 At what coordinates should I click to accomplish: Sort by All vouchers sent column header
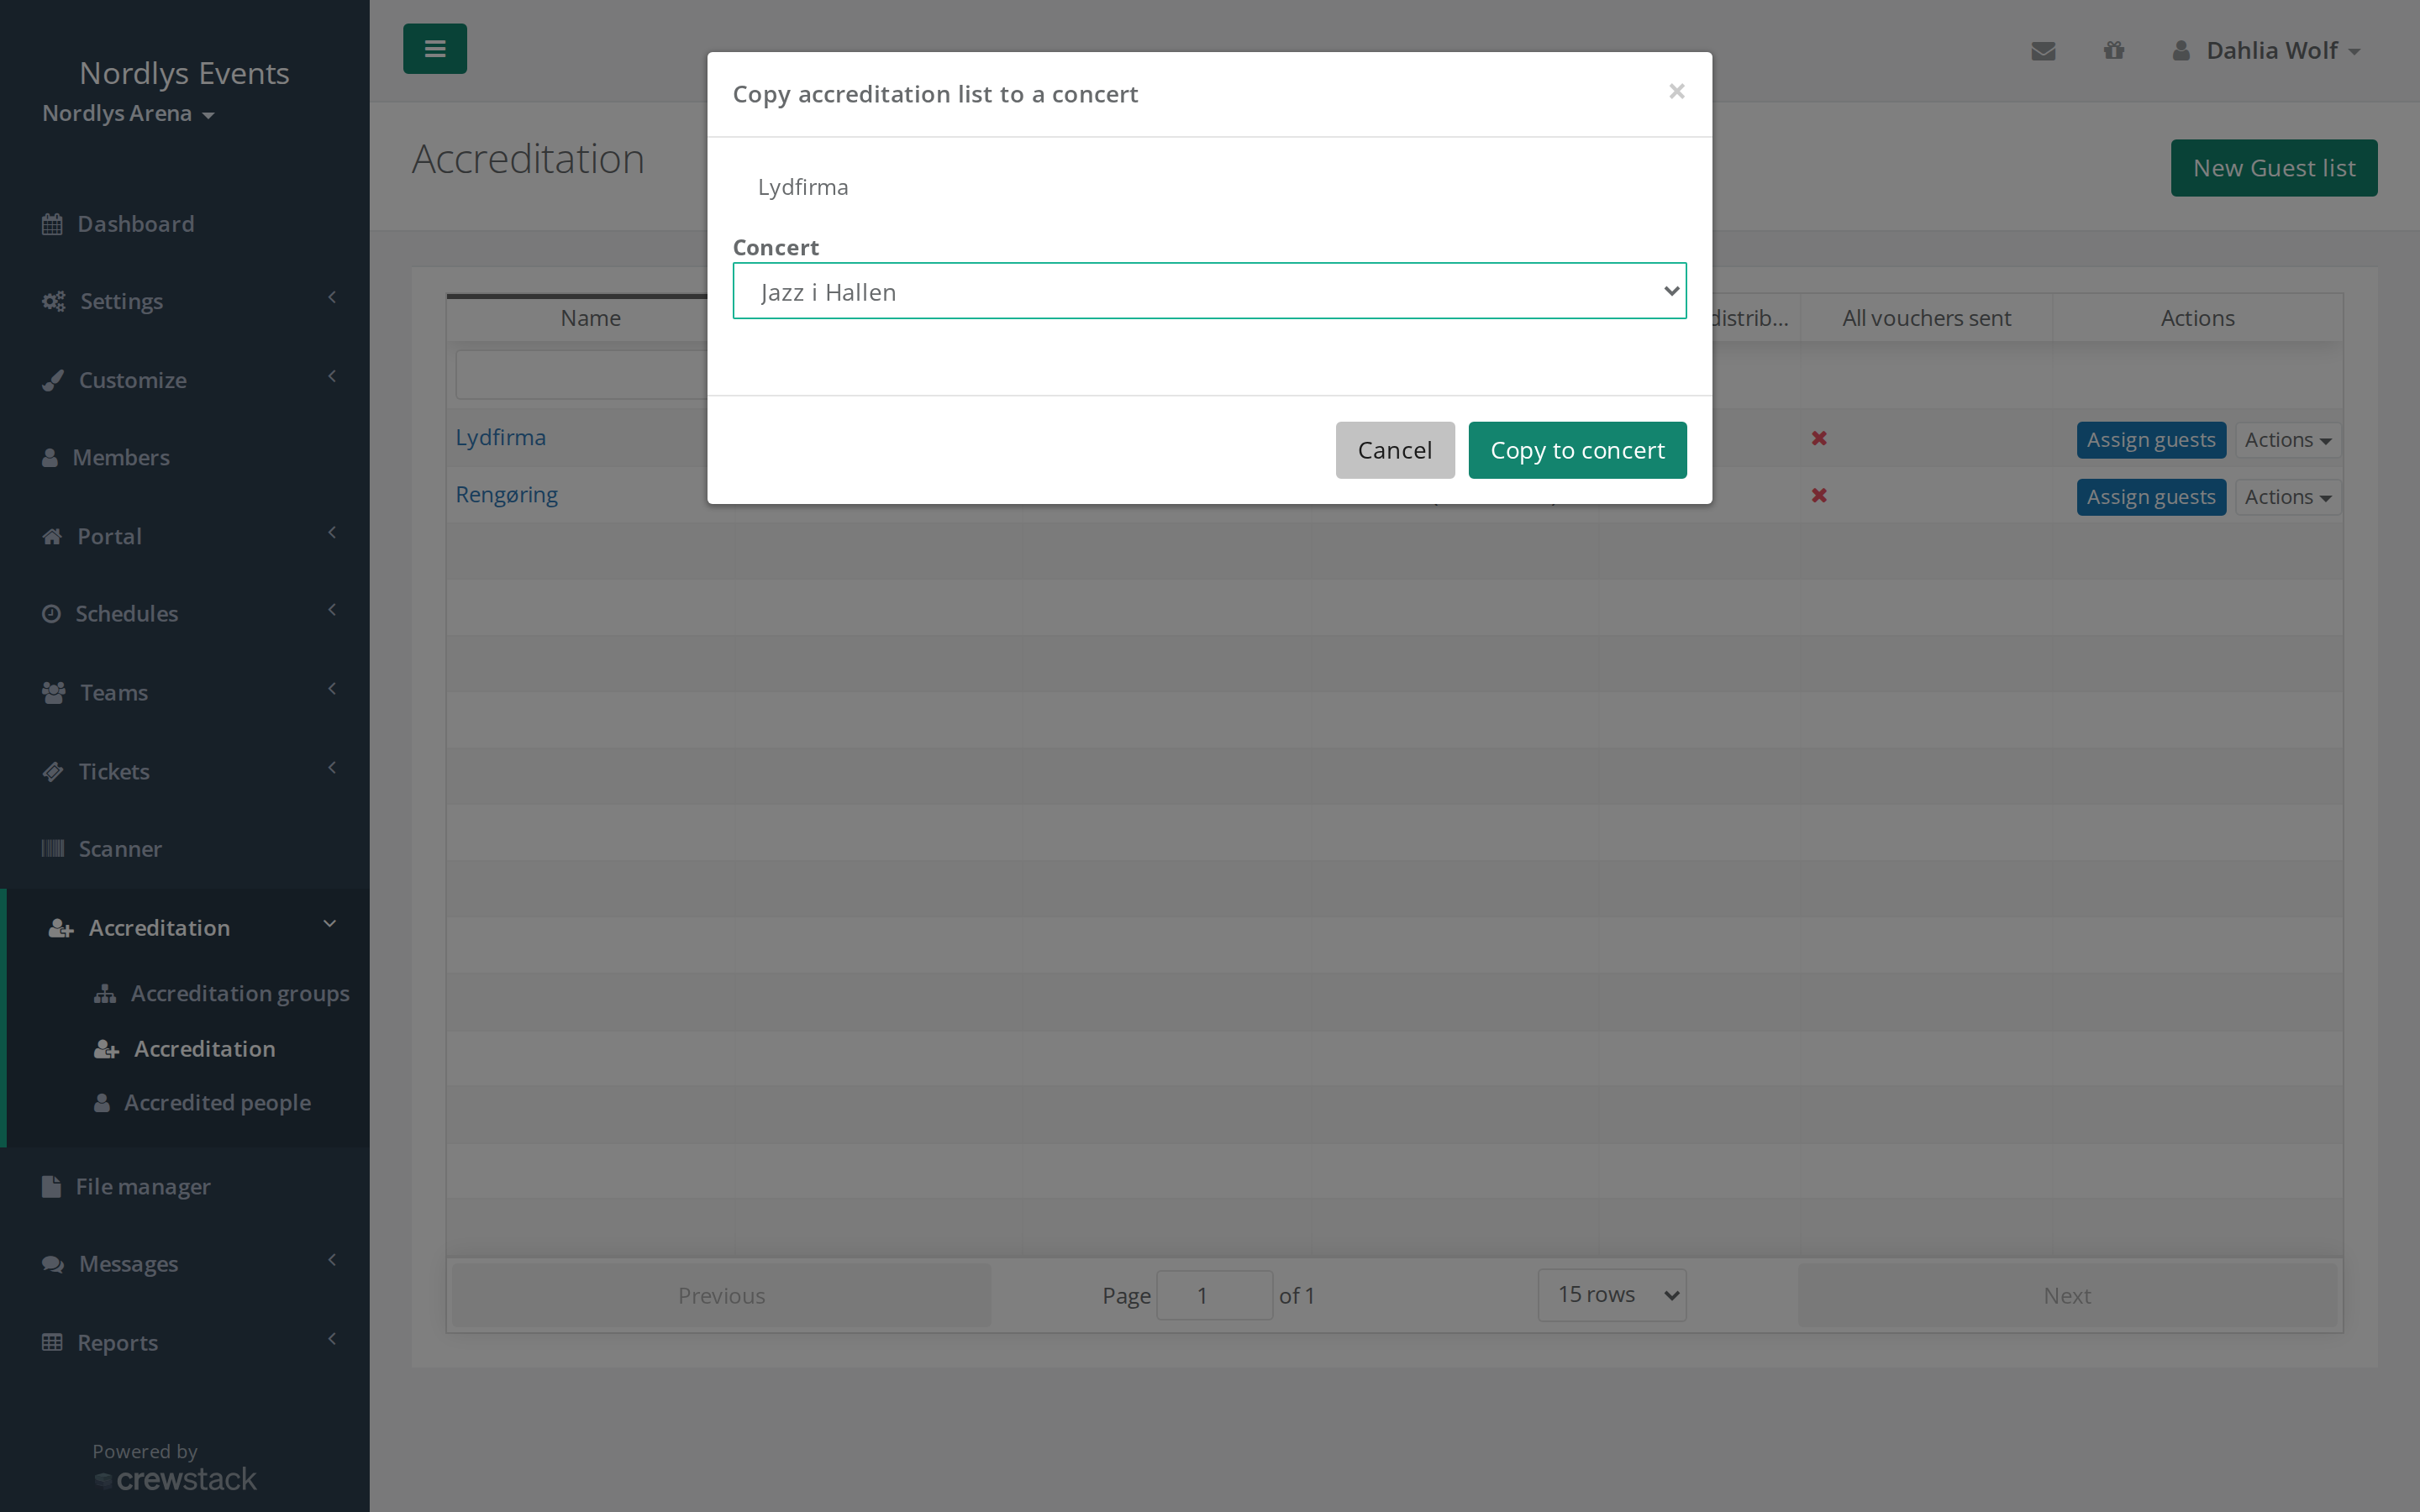(x=1926, y=318)
